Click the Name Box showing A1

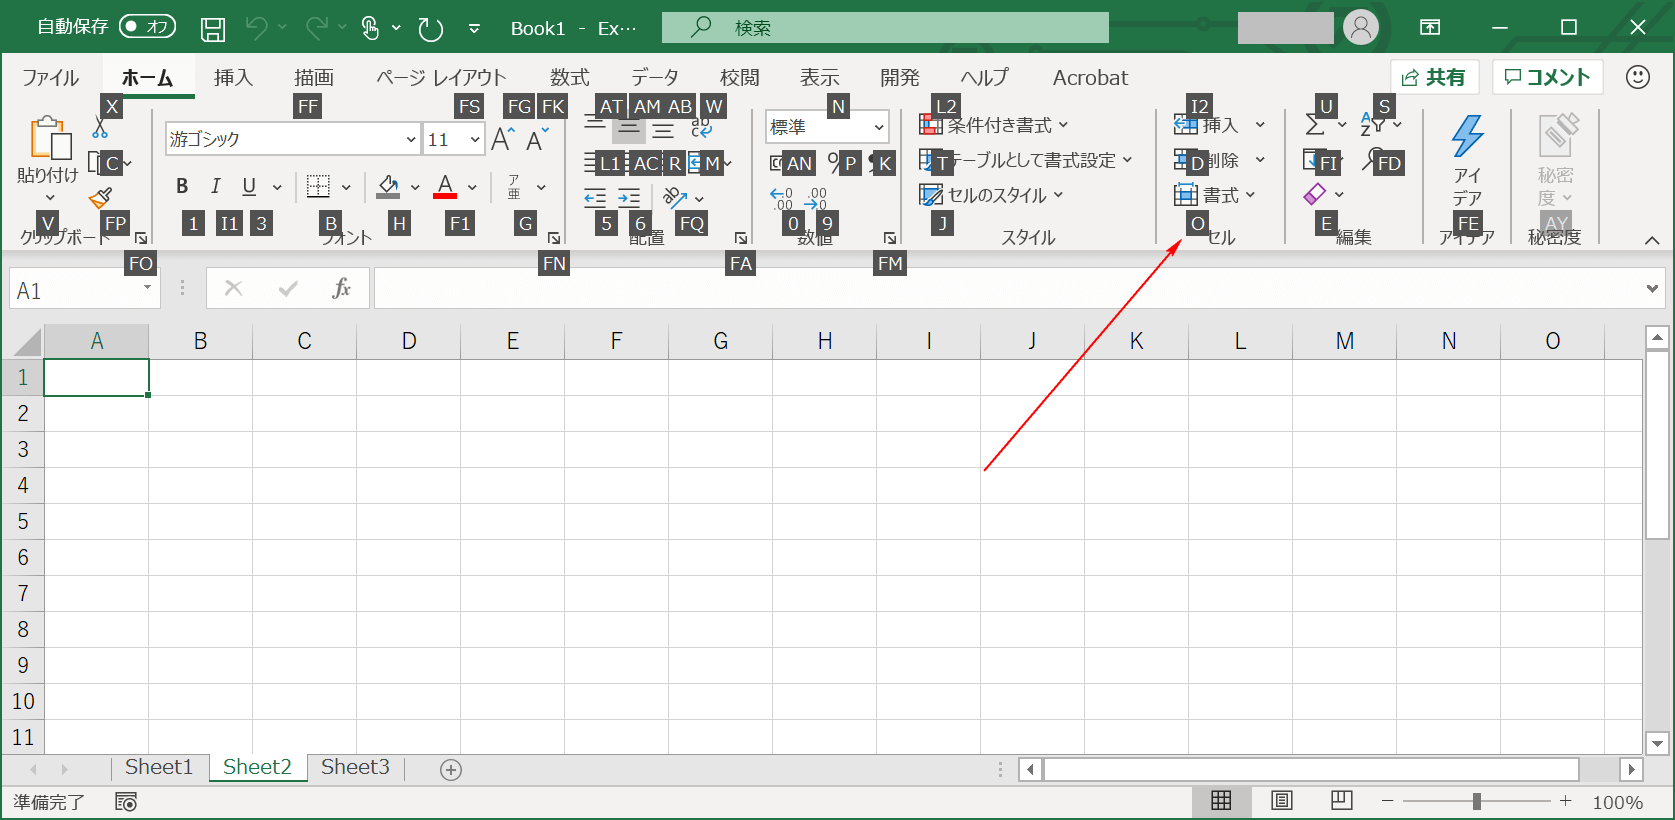[x=75, y=290]
